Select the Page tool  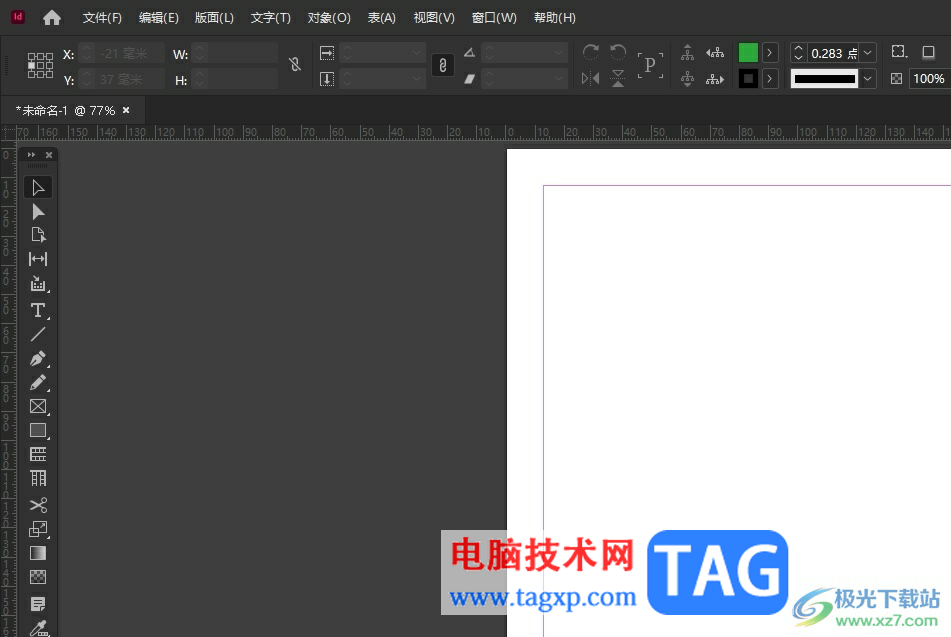click(x=38, y=235)
